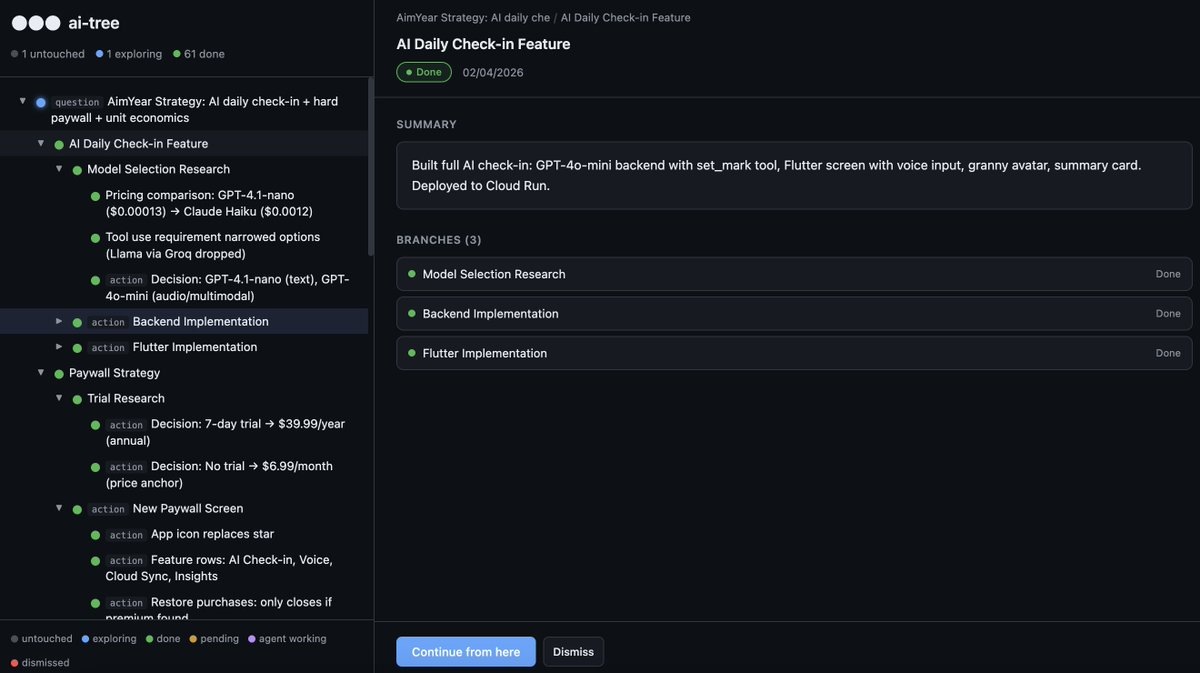Click the 02/04/2026 date text
This screenshot has height=673, width=1200.
coord(493,73)
